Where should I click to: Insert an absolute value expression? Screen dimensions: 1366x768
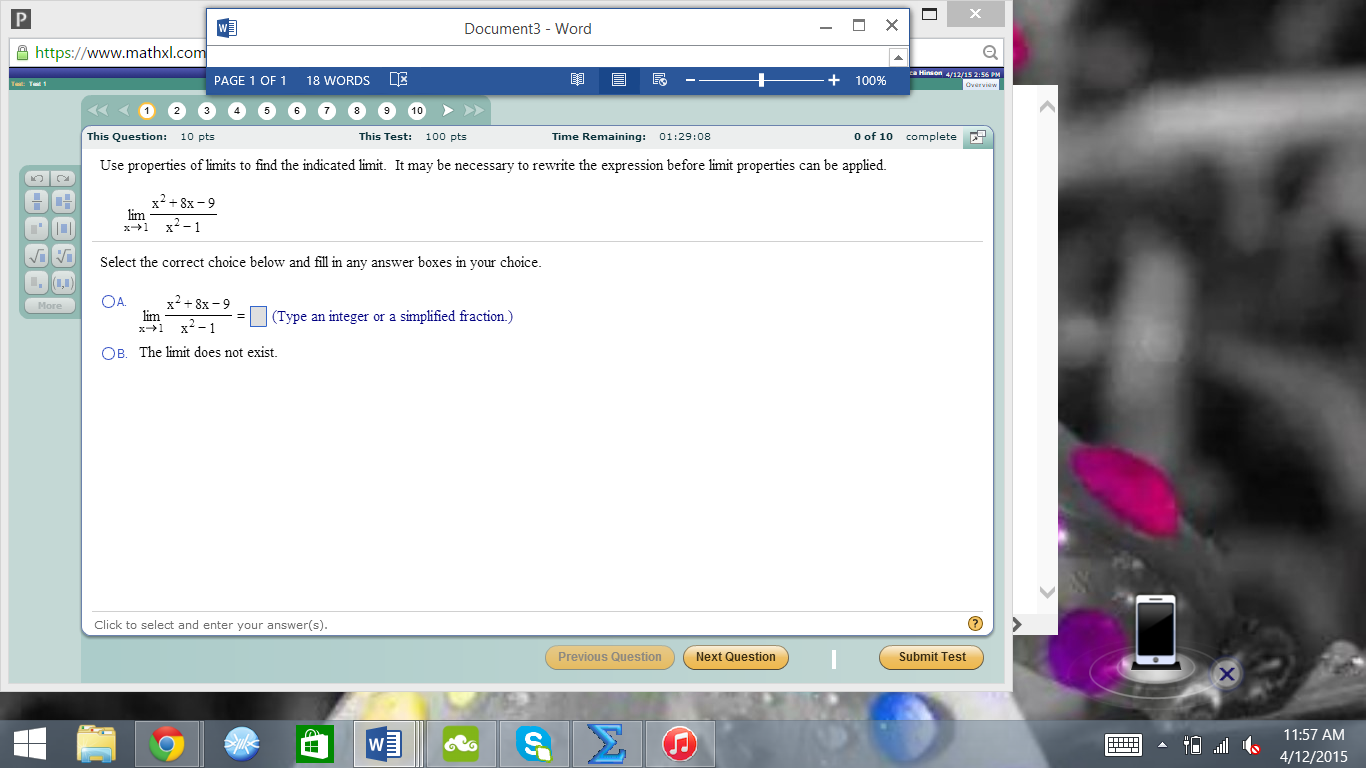click(64, 227)
